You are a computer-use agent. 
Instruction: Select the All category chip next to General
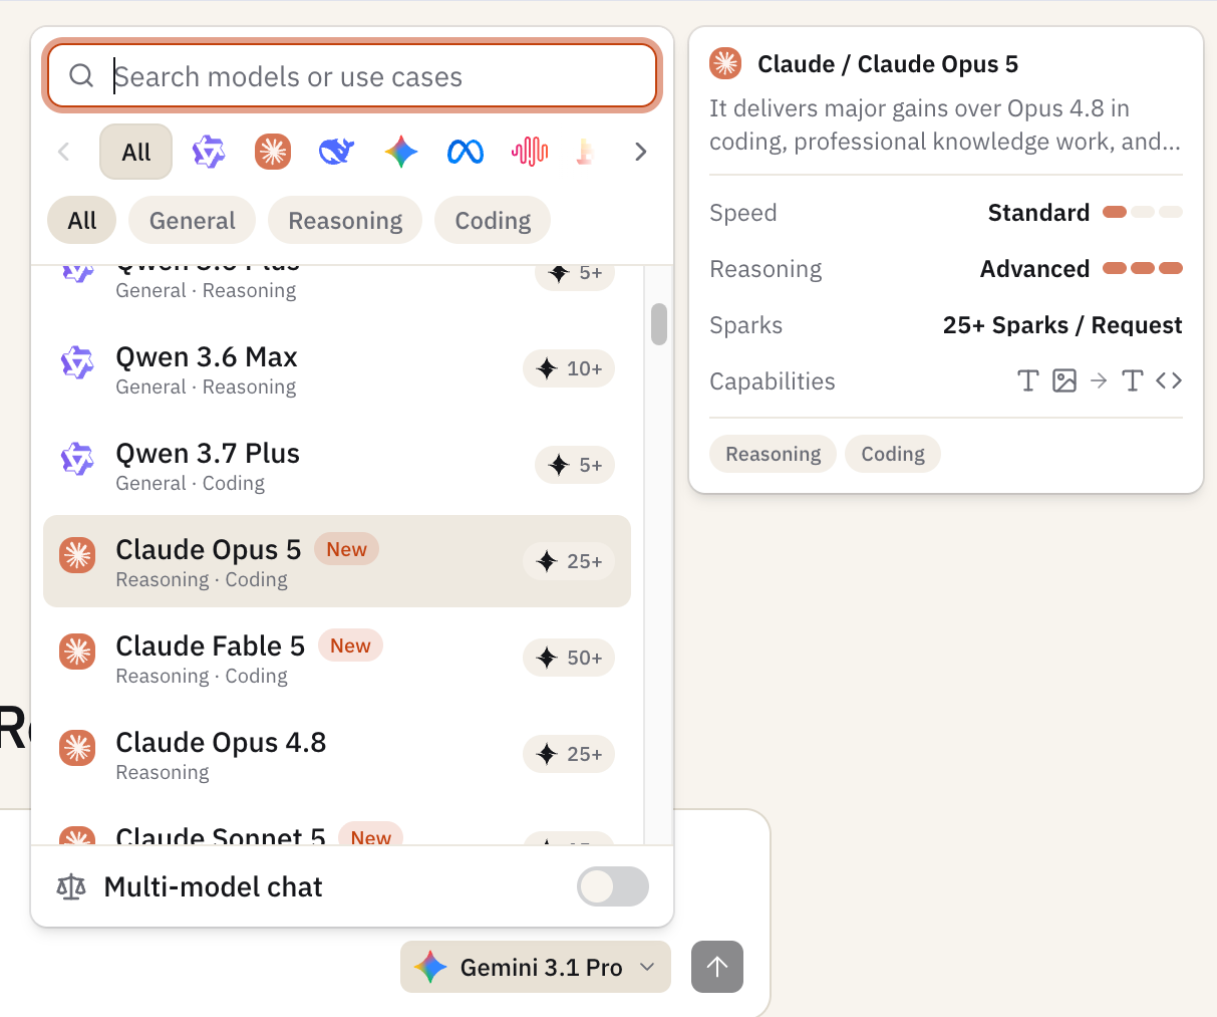tap(82, 221)
